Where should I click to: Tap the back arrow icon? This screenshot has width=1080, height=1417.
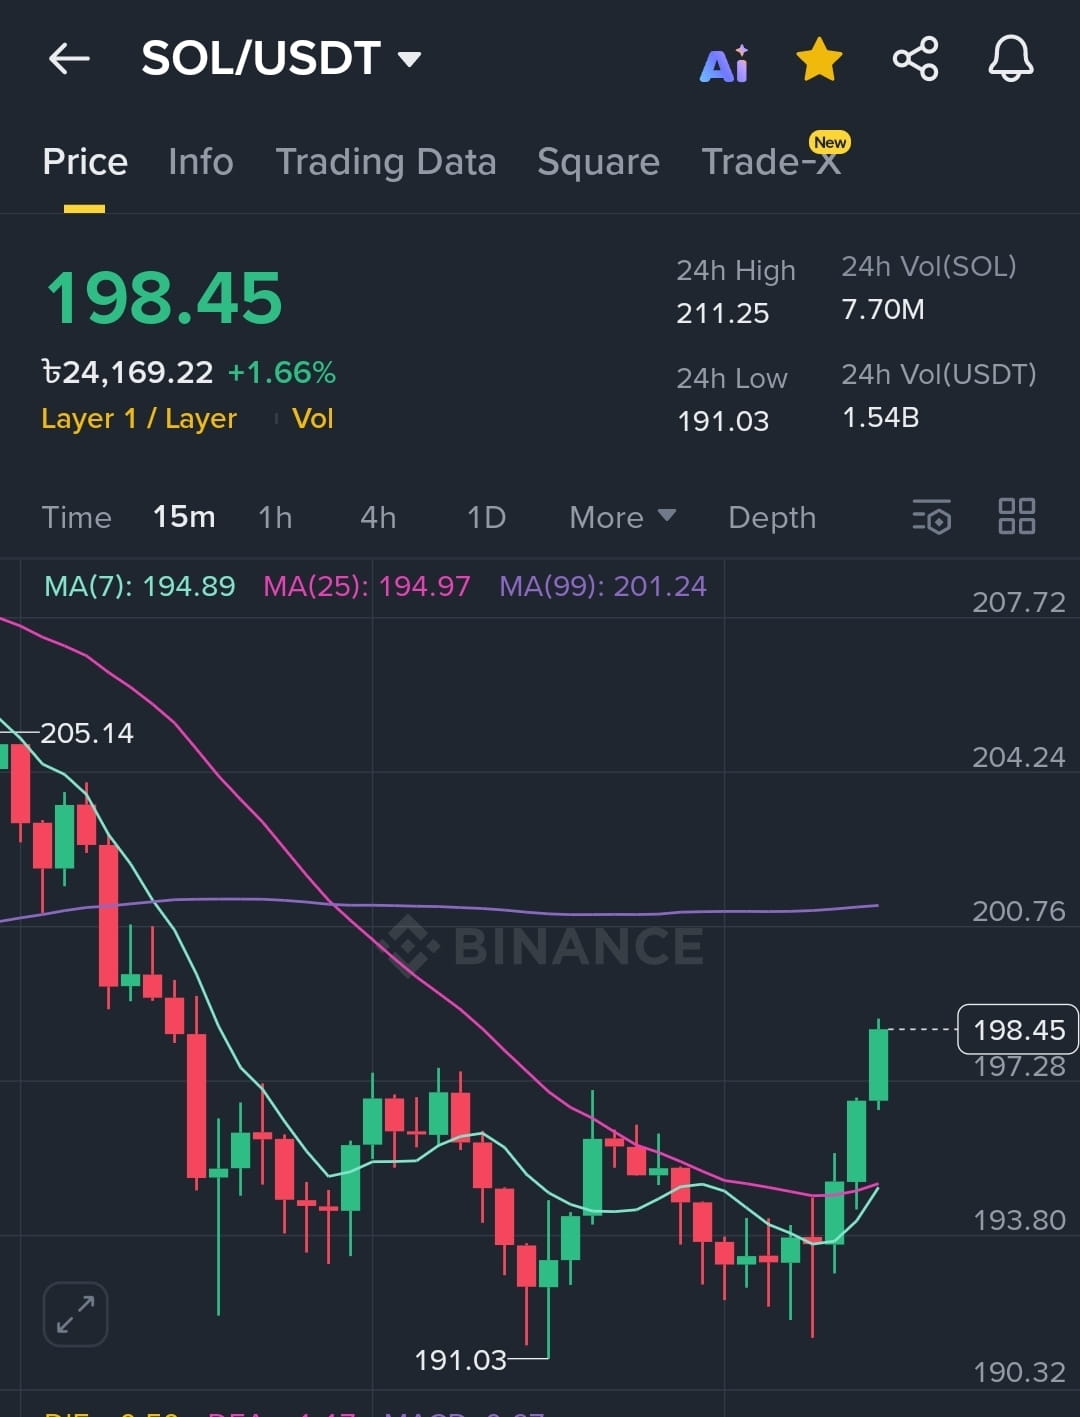click(69, 59)
